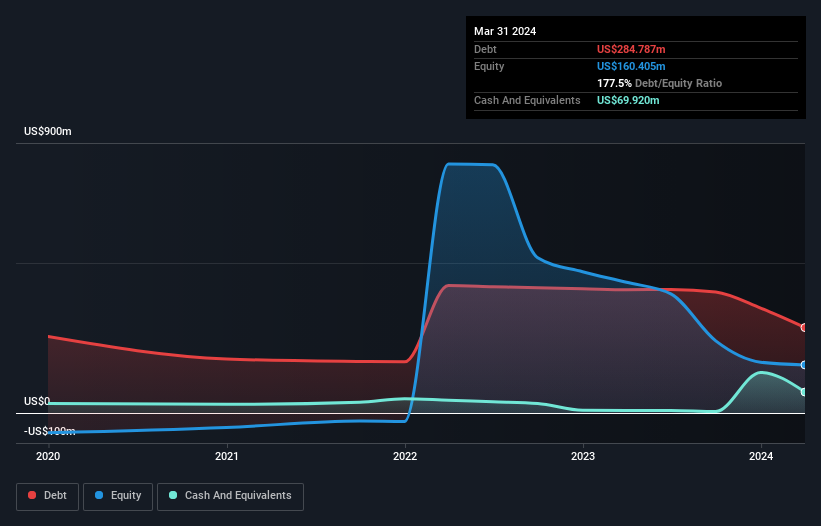
Task: Click the US$284.787m debt value
Action: click(631, 49)
